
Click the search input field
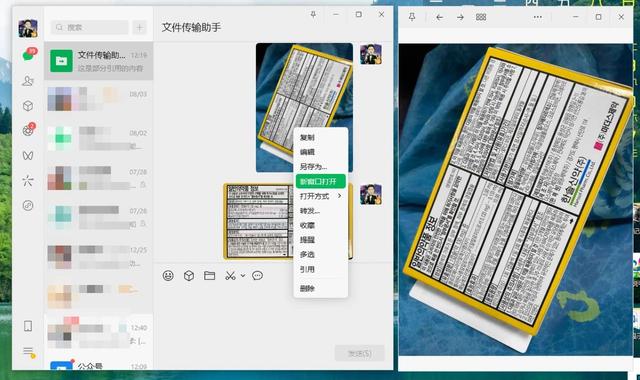tap(90, 27)
